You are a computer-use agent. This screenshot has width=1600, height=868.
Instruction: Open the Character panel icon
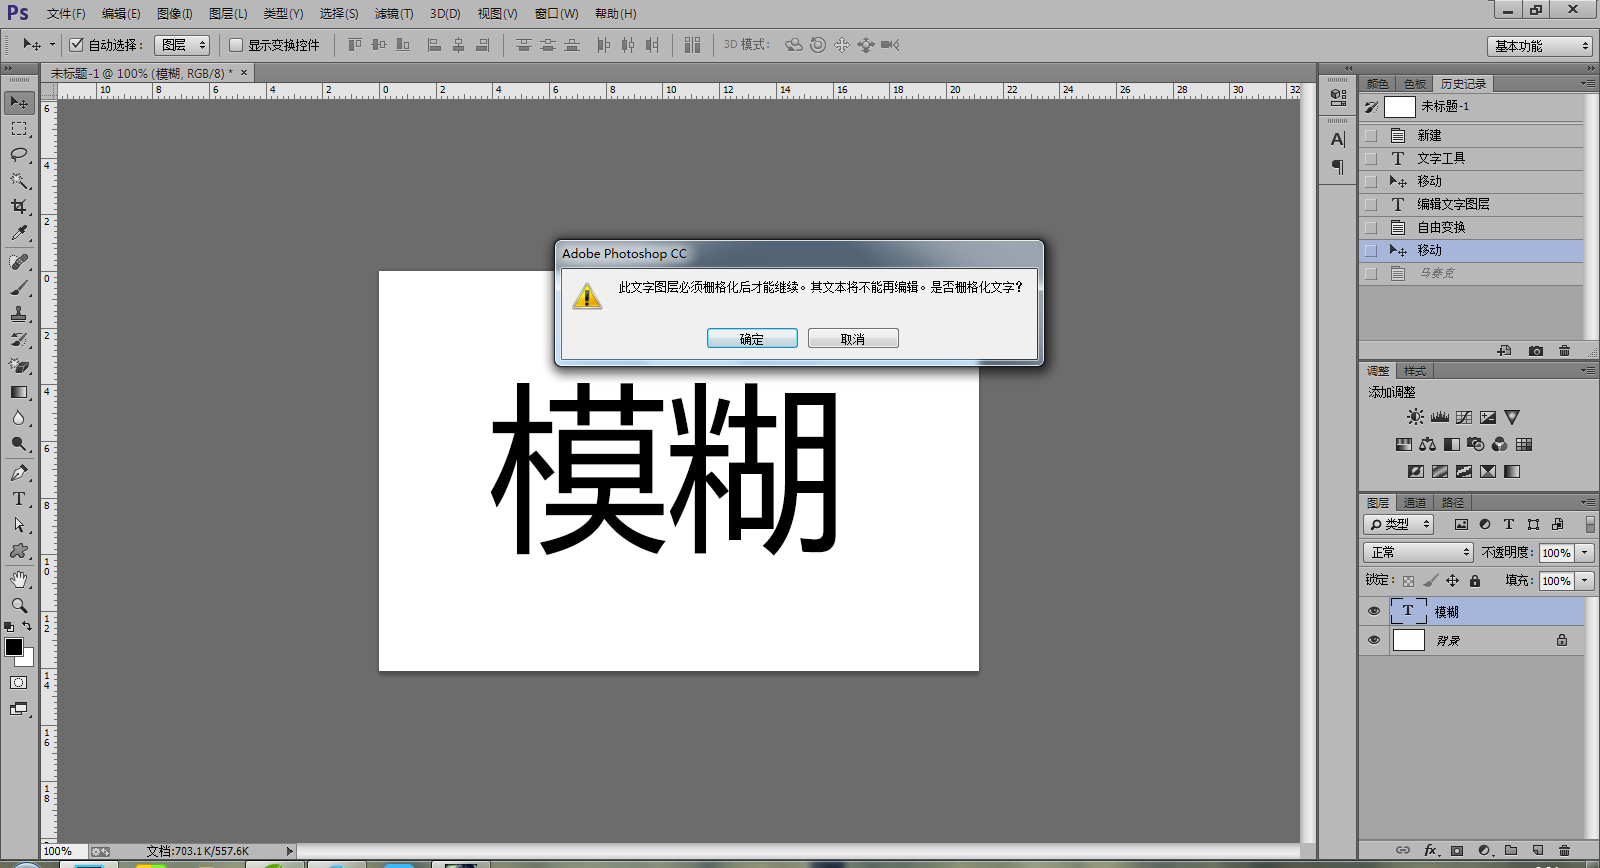click(1338, 140)
